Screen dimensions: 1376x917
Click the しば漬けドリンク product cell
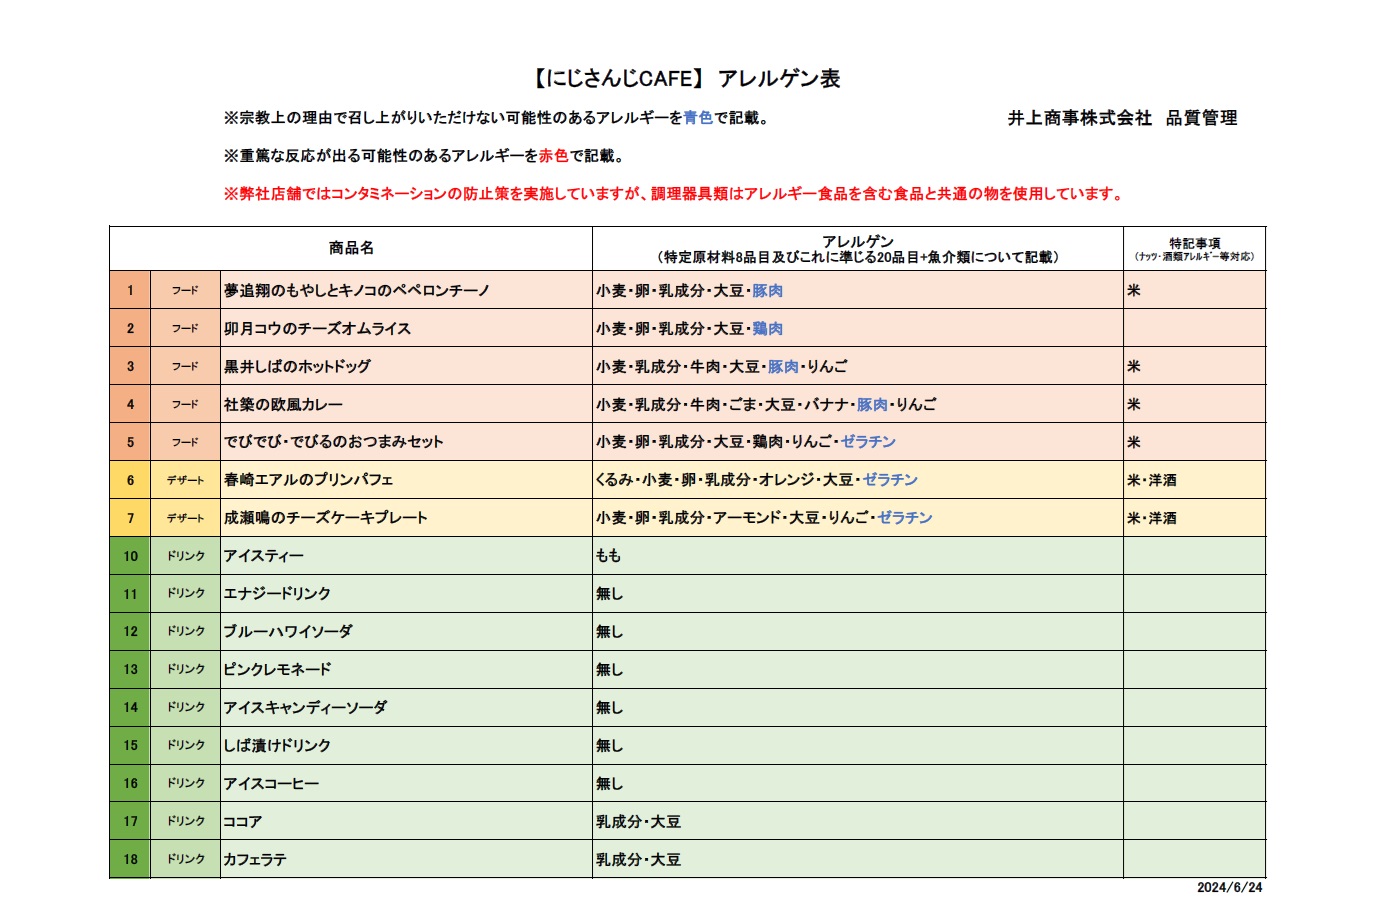pyautogui.click(x=277, y=746)
